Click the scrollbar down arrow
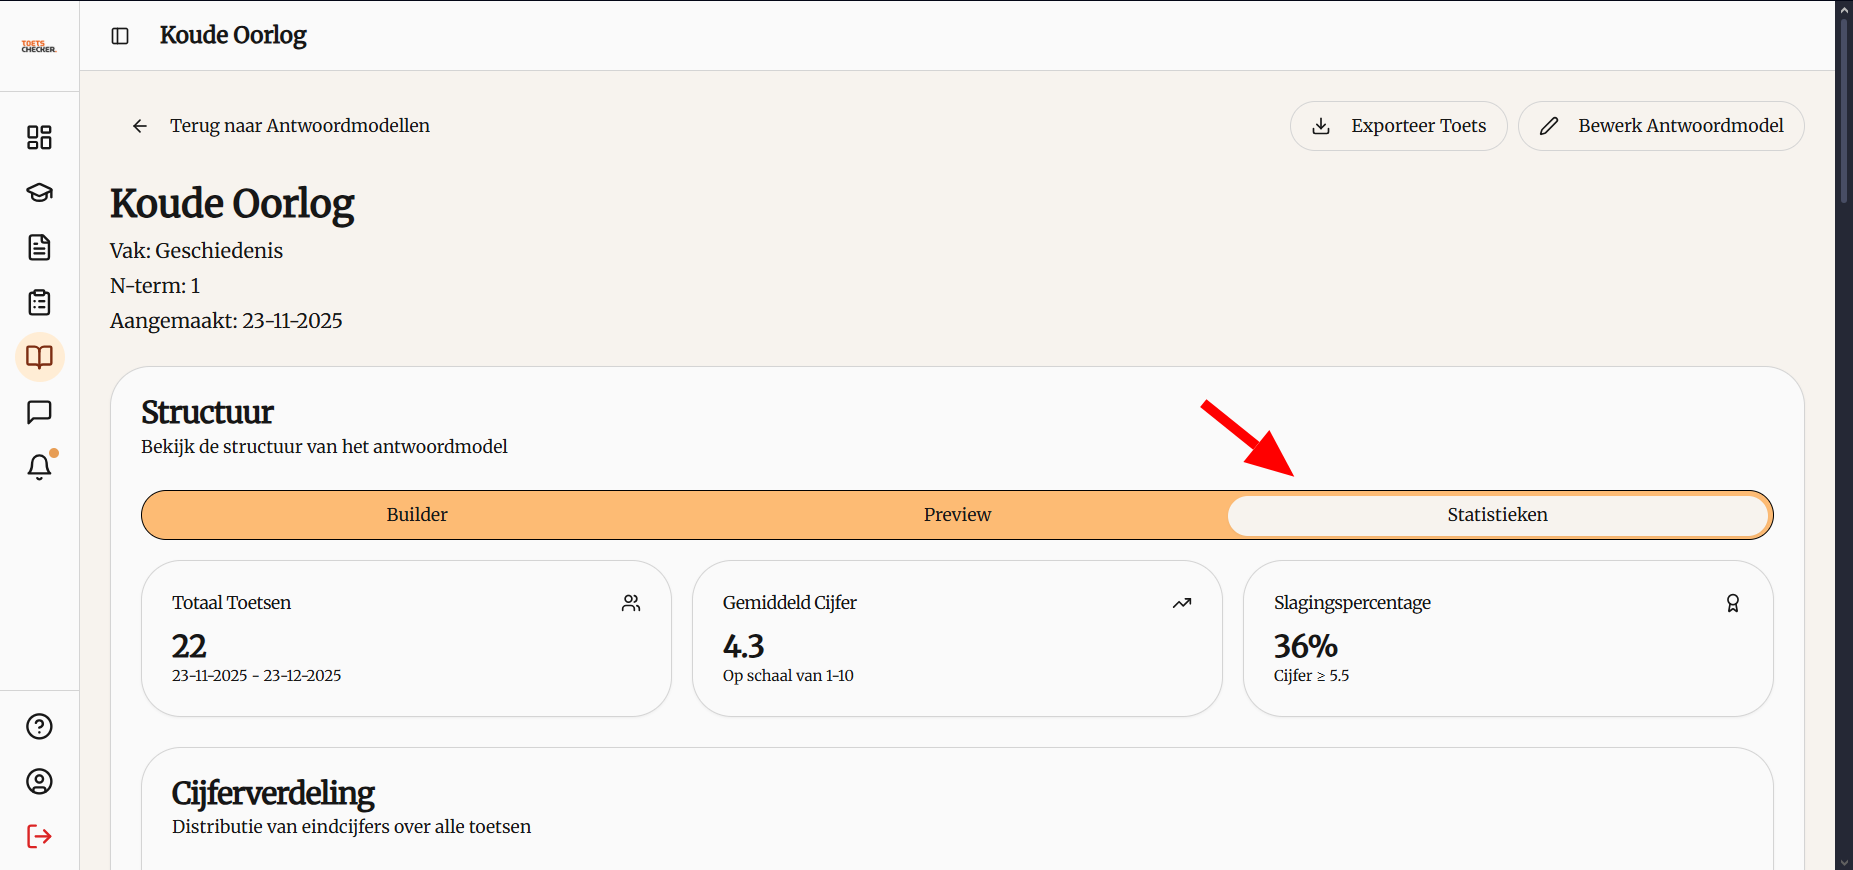This screenshot has height=870, width=1853. (x=1844, y=862)
